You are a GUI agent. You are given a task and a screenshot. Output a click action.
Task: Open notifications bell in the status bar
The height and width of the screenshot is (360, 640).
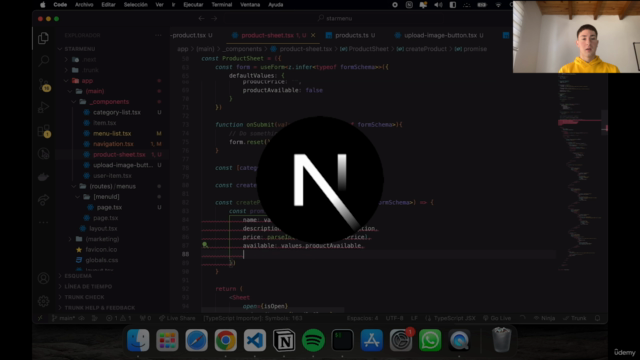click(x=598, y=318)
